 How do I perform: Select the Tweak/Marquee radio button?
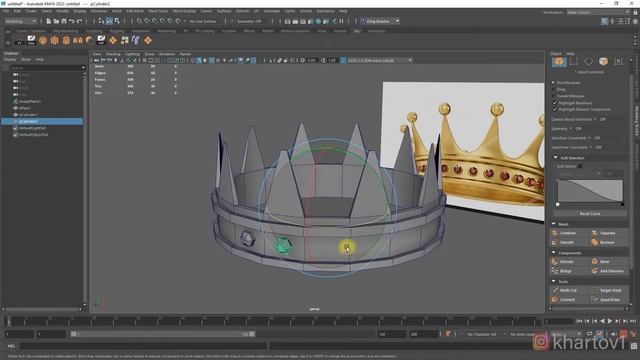pos(553,96)
